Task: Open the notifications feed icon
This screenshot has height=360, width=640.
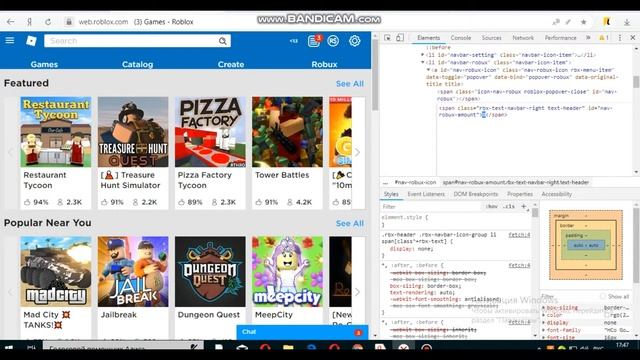Action: [x=314, y=41]
